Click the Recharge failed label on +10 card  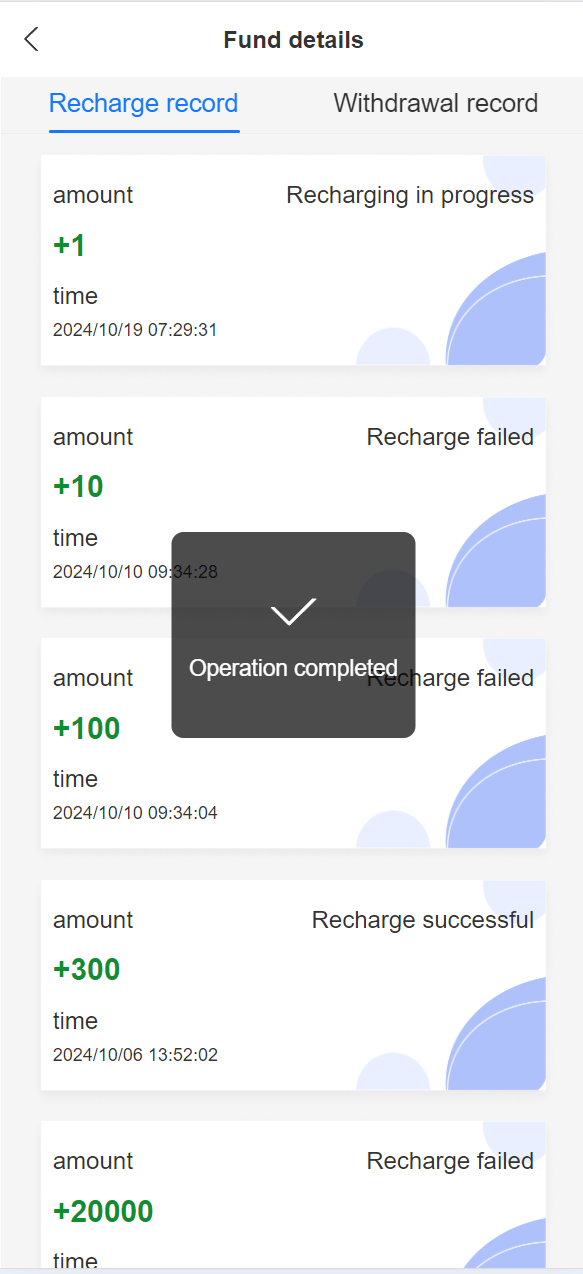(x=450, y=437)
